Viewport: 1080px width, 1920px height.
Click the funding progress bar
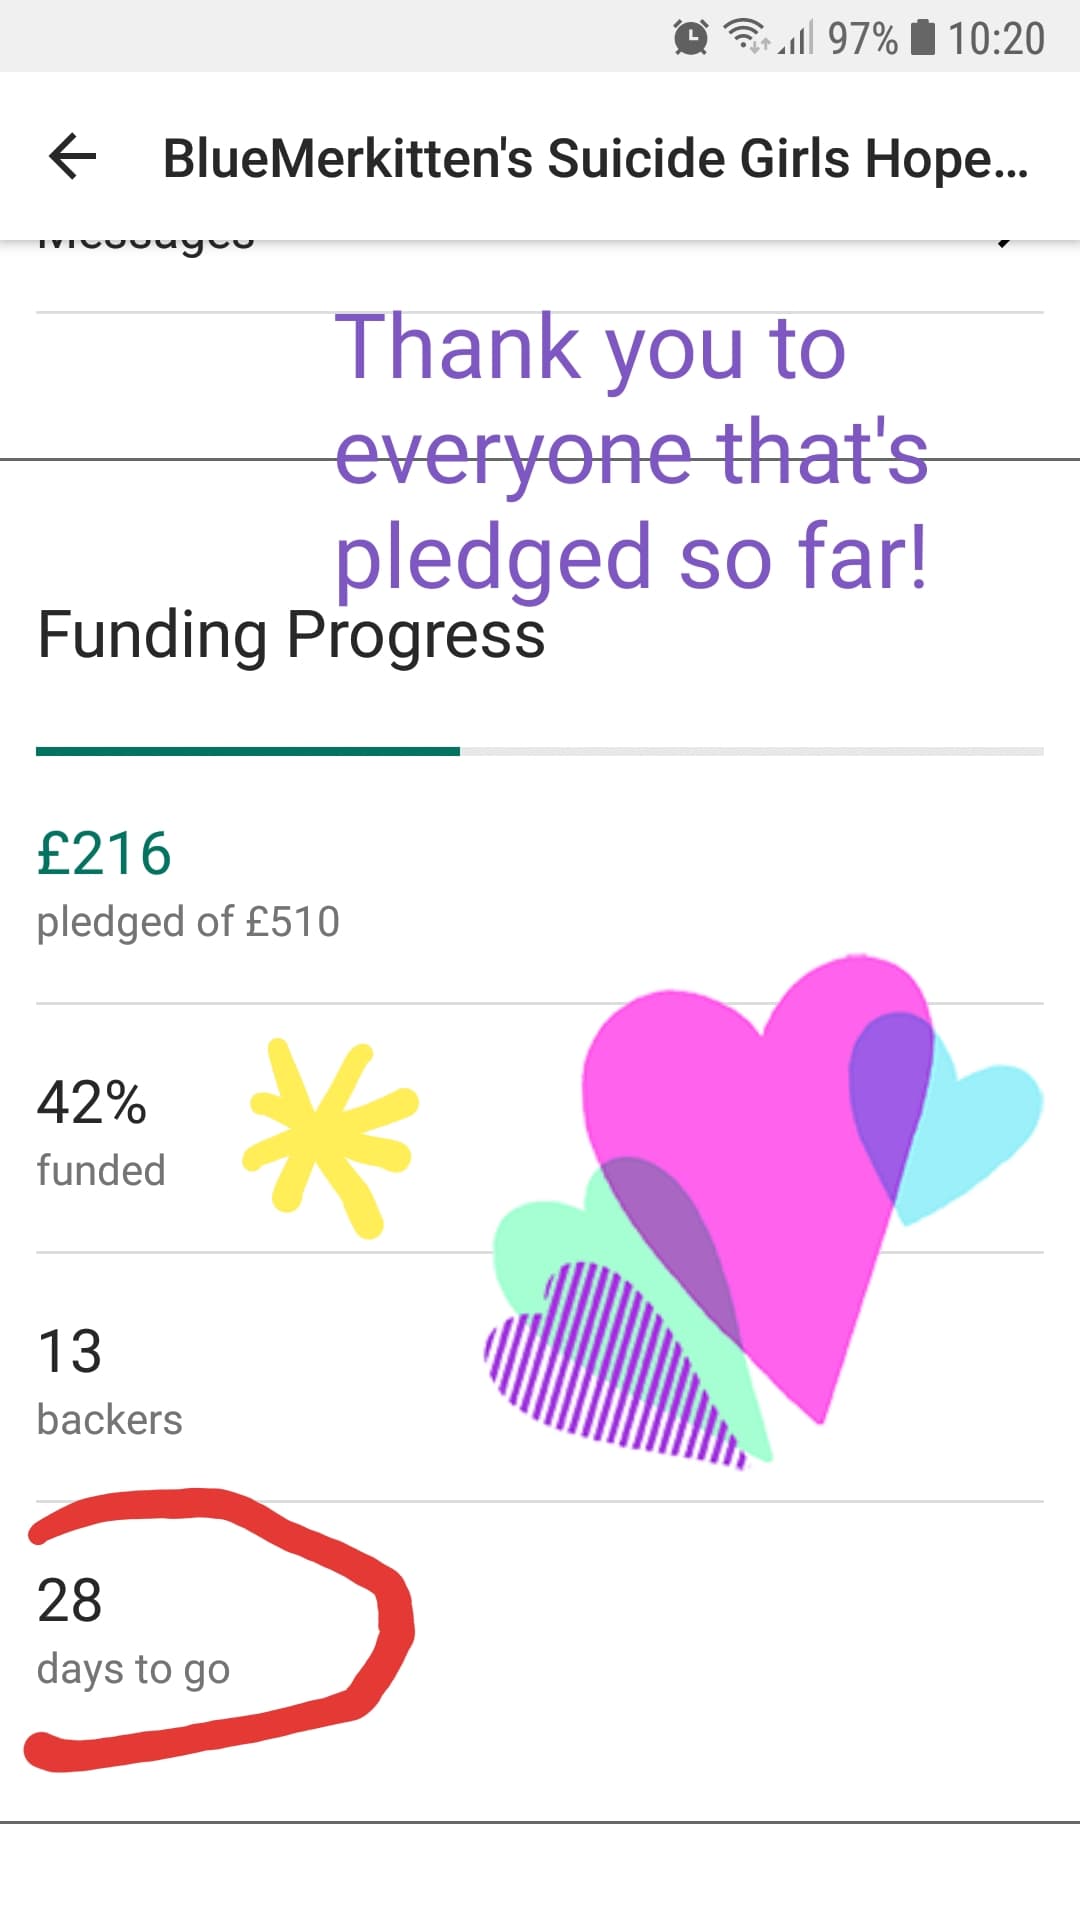540,751
